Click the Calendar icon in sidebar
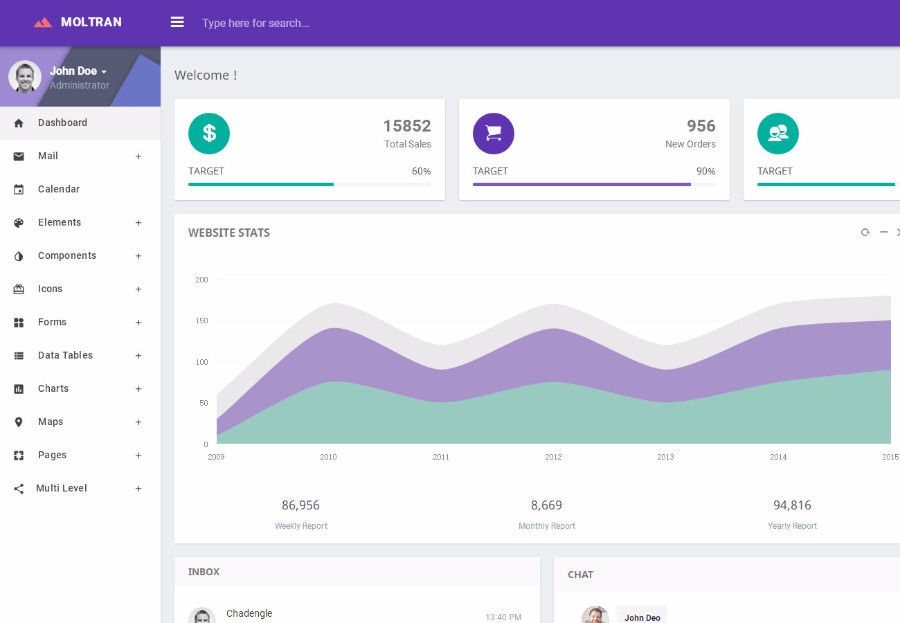The width and height of the screenshot is (900, 623). click(18, 189)
